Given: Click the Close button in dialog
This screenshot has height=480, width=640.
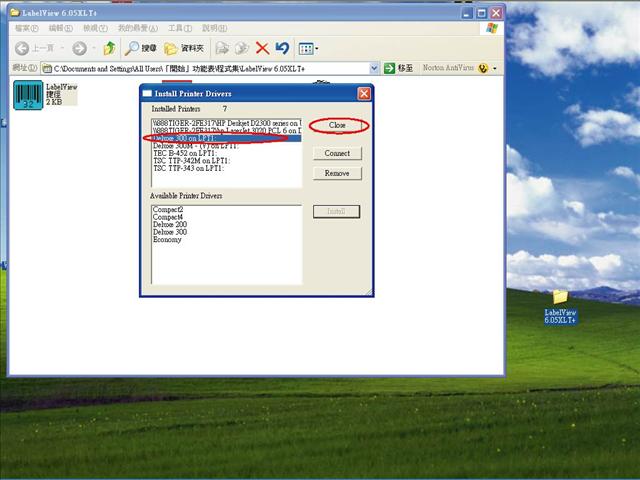Looking at the screenshot, I should (x=337, y=125).
